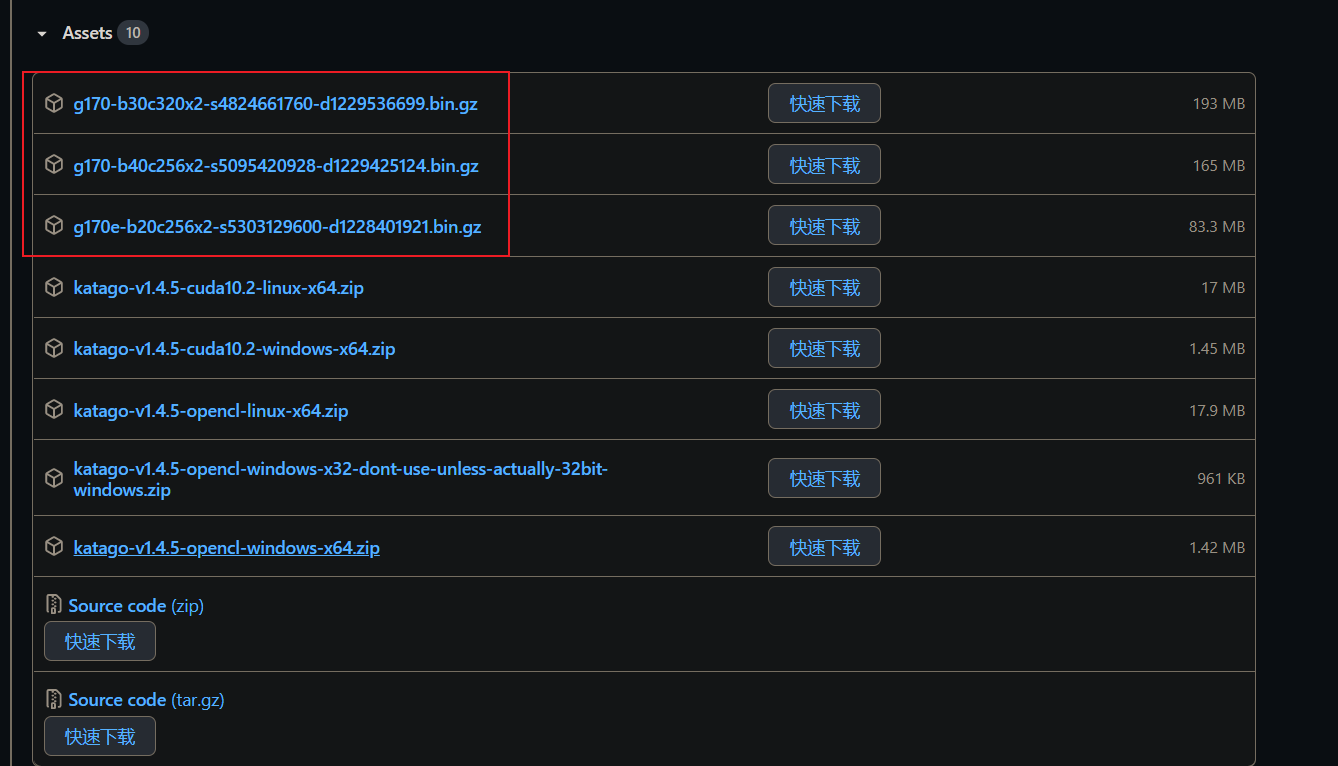Image resolution: width=1338 pixels, height=766 pixels.
Task: Click the Assets count badge 10
Action: tap(133, 33)
